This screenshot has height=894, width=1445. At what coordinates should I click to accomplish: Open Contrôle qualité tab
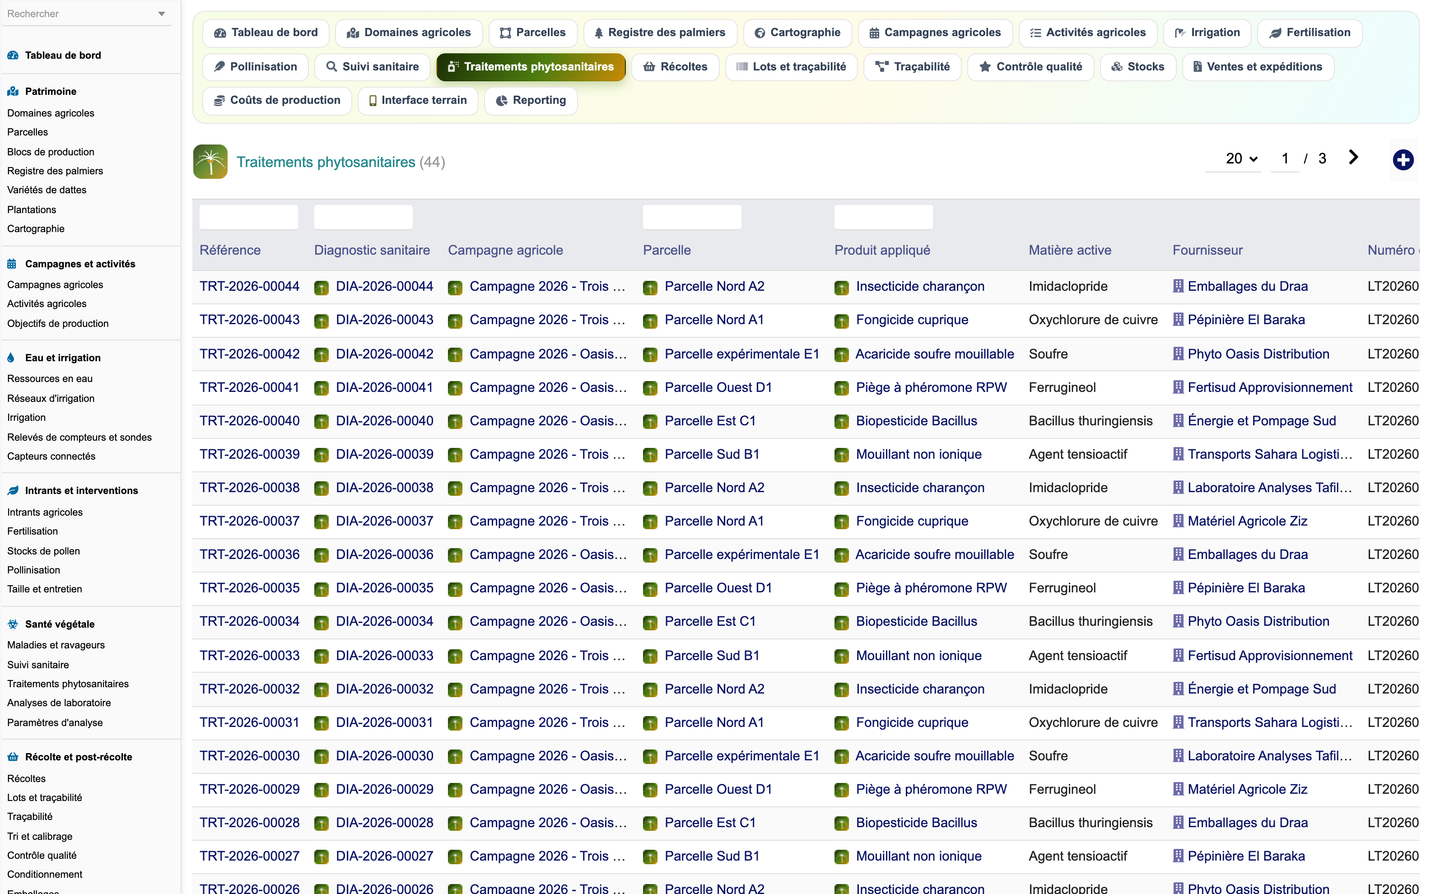tap(1030, 67)
